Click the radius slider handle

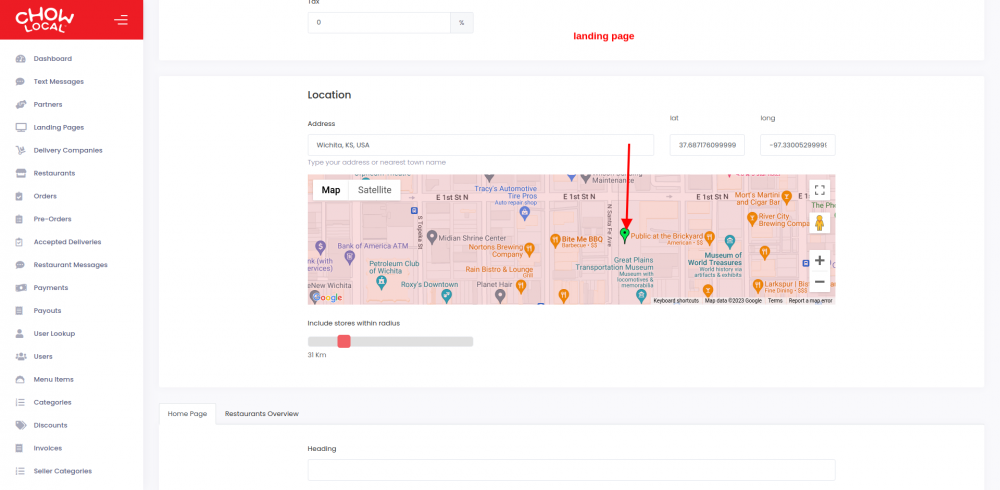point(344,341)
